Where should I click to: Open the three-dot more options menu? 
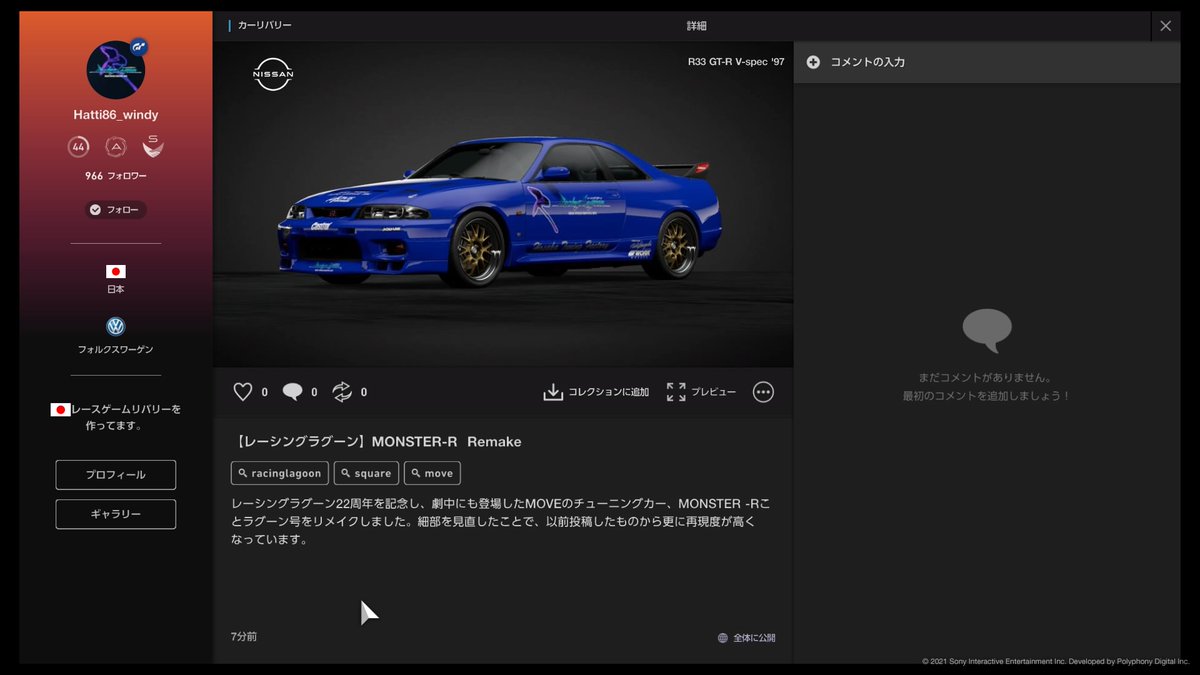click(x=763, y=392)
